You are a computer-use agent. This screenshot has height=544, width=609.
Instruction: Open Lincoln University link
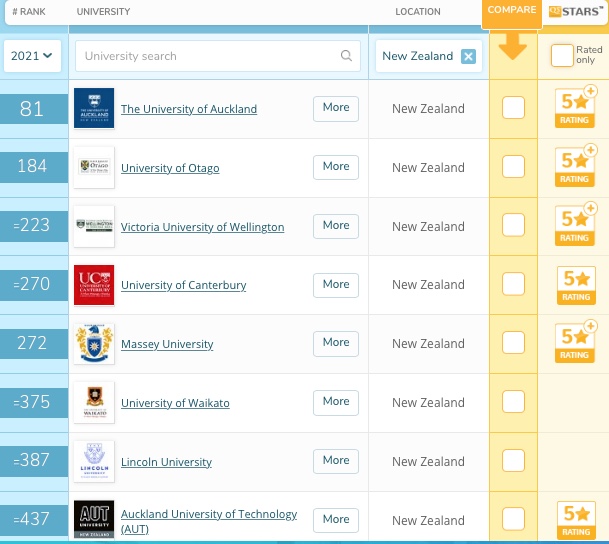(166, 462)
